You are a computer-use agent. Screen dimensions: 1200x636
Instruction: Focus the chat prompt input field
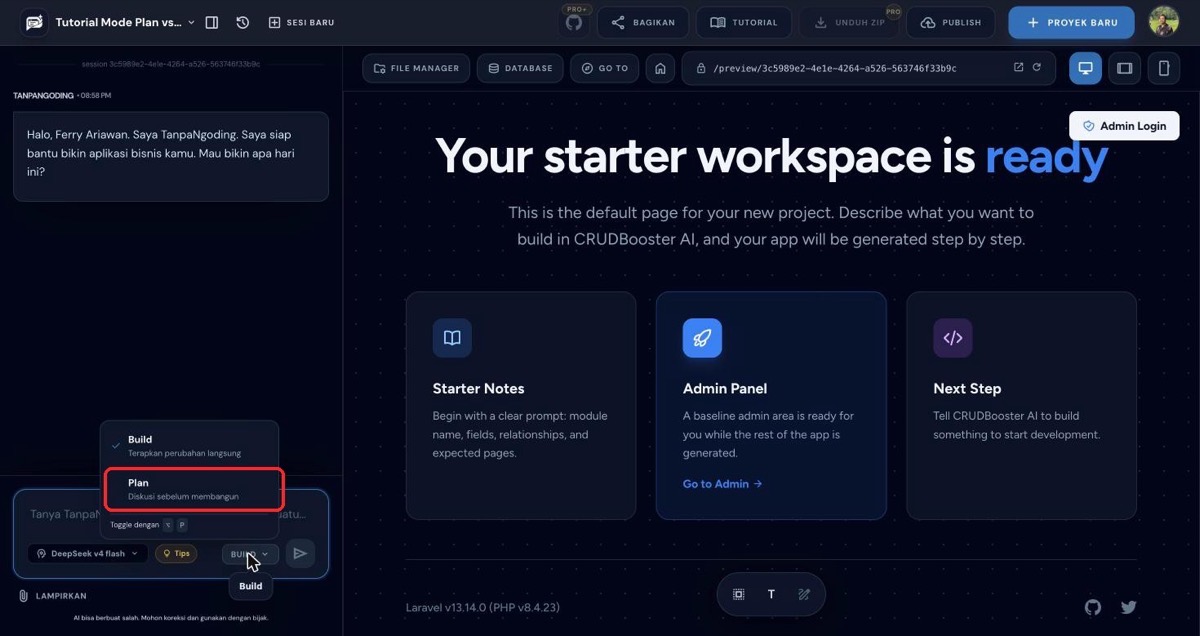click(170, 514)
